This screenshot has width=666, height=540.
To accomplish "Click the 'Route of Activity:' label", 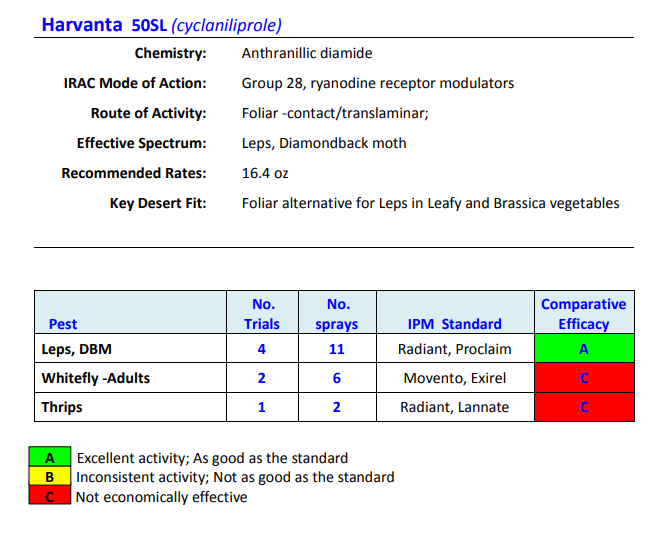I will [x=149, y=113].
